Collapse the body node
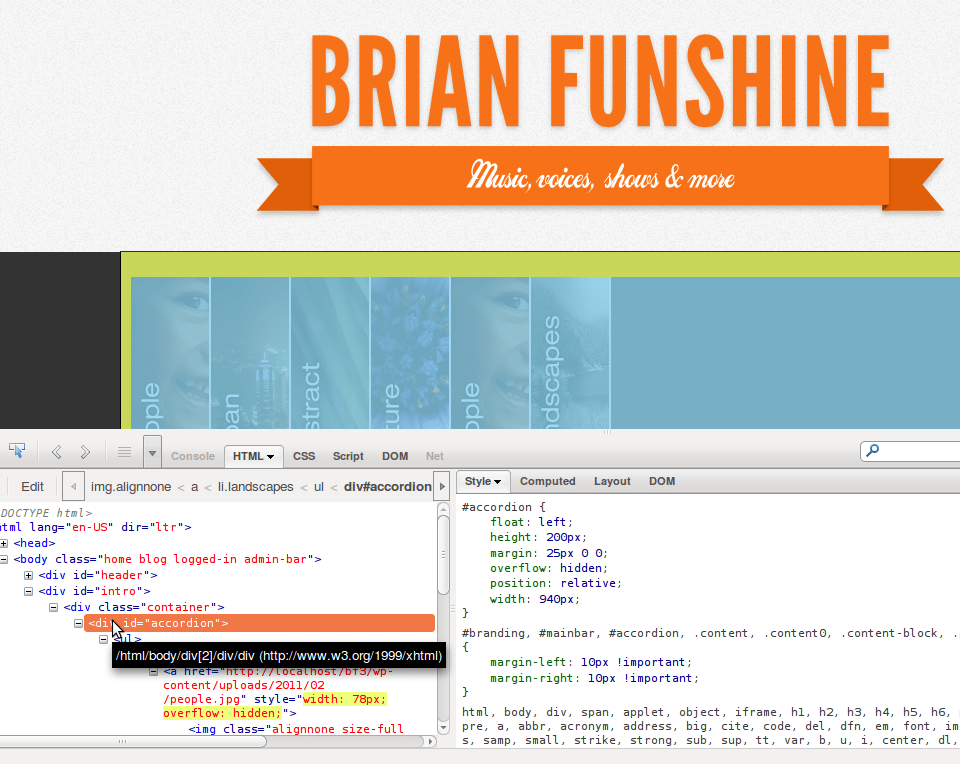This screenshot has width=960, height=764. tap(4, 559)
